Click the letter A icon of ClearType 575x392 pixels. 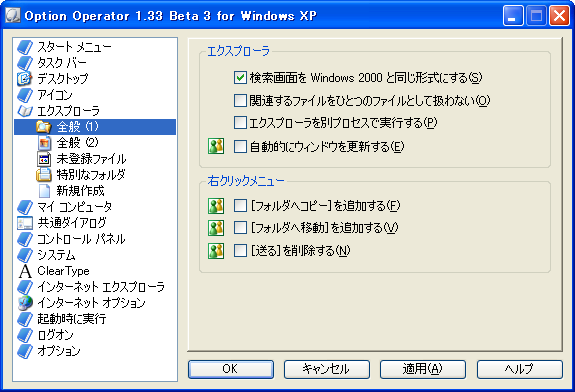[x=25, y=271]
